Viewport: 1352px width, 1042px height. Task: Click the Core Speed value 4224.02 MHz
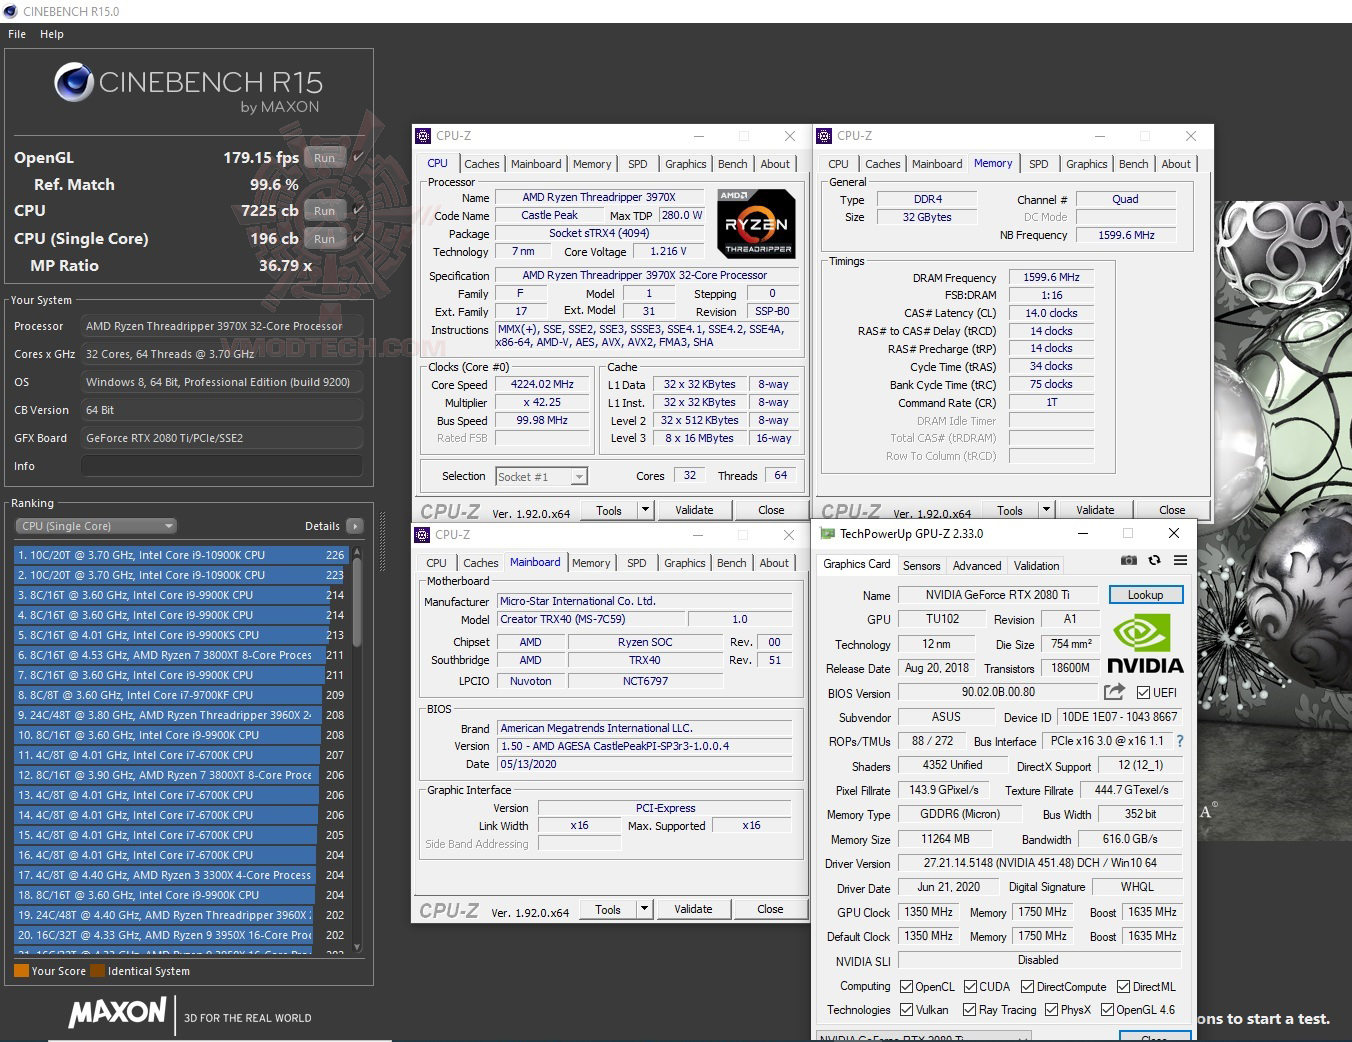tap(543, 385)
